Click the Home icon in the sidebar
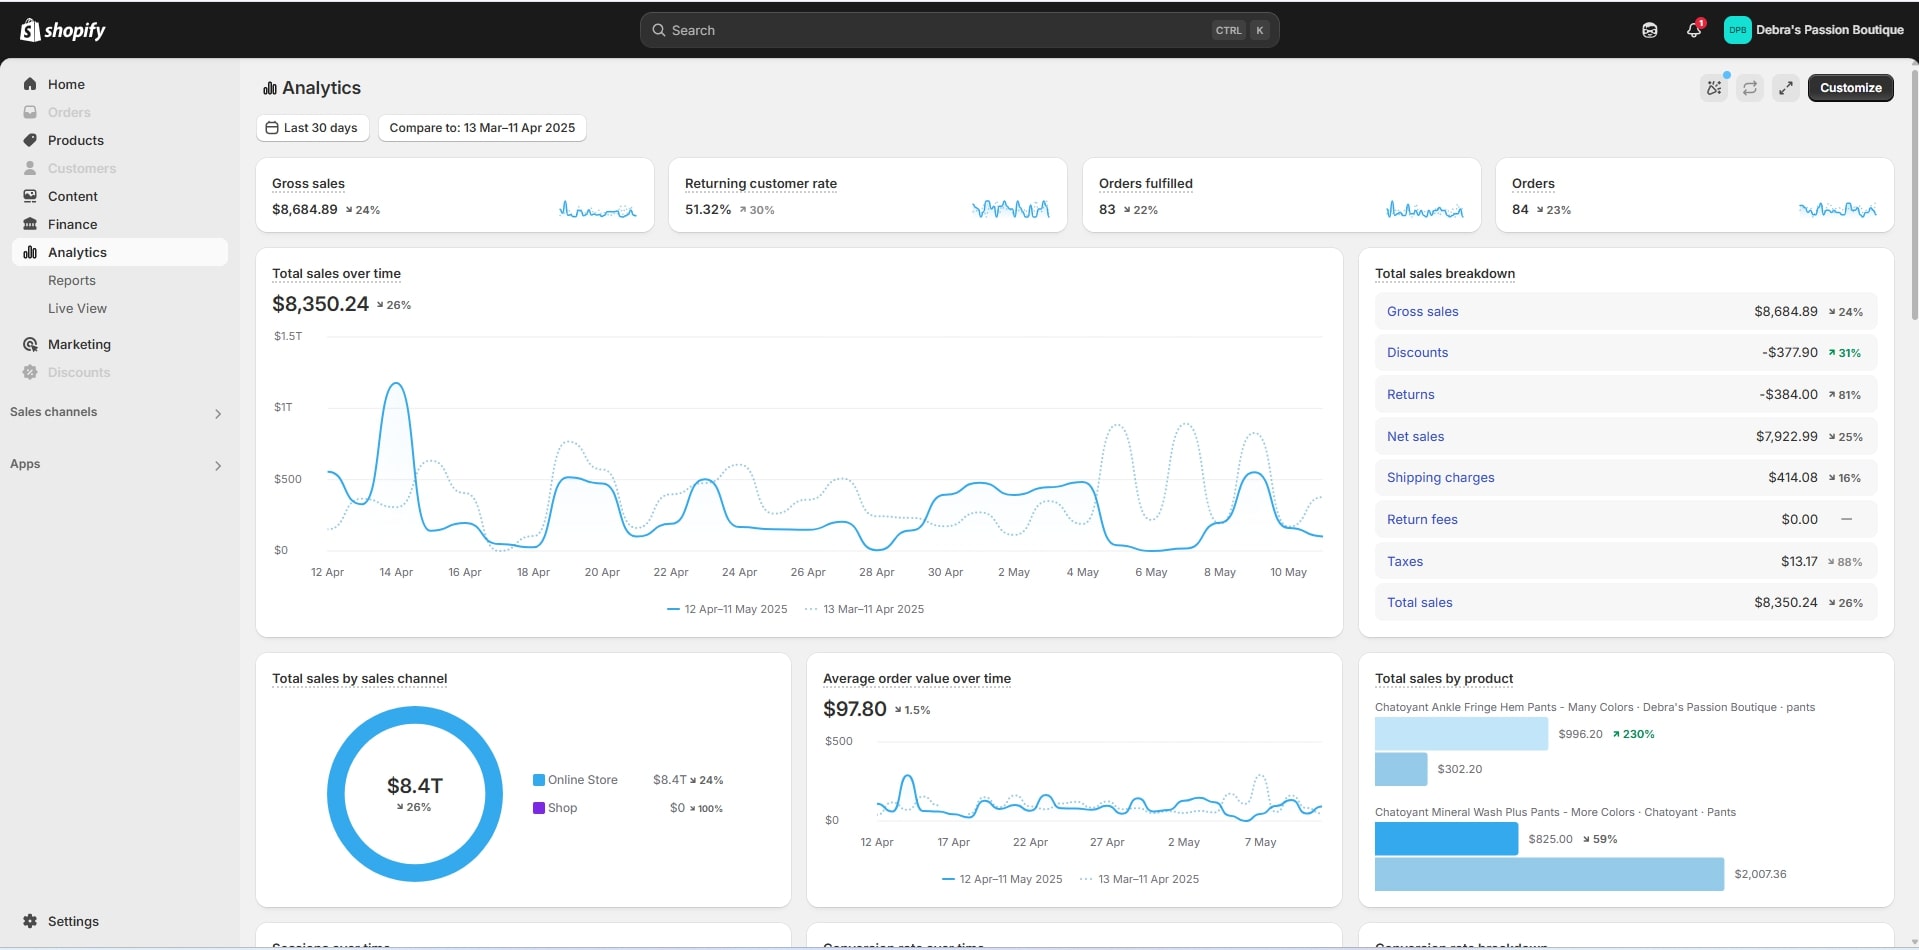The width and height of the screenshot is (1919, 950). tap(30, 85)
